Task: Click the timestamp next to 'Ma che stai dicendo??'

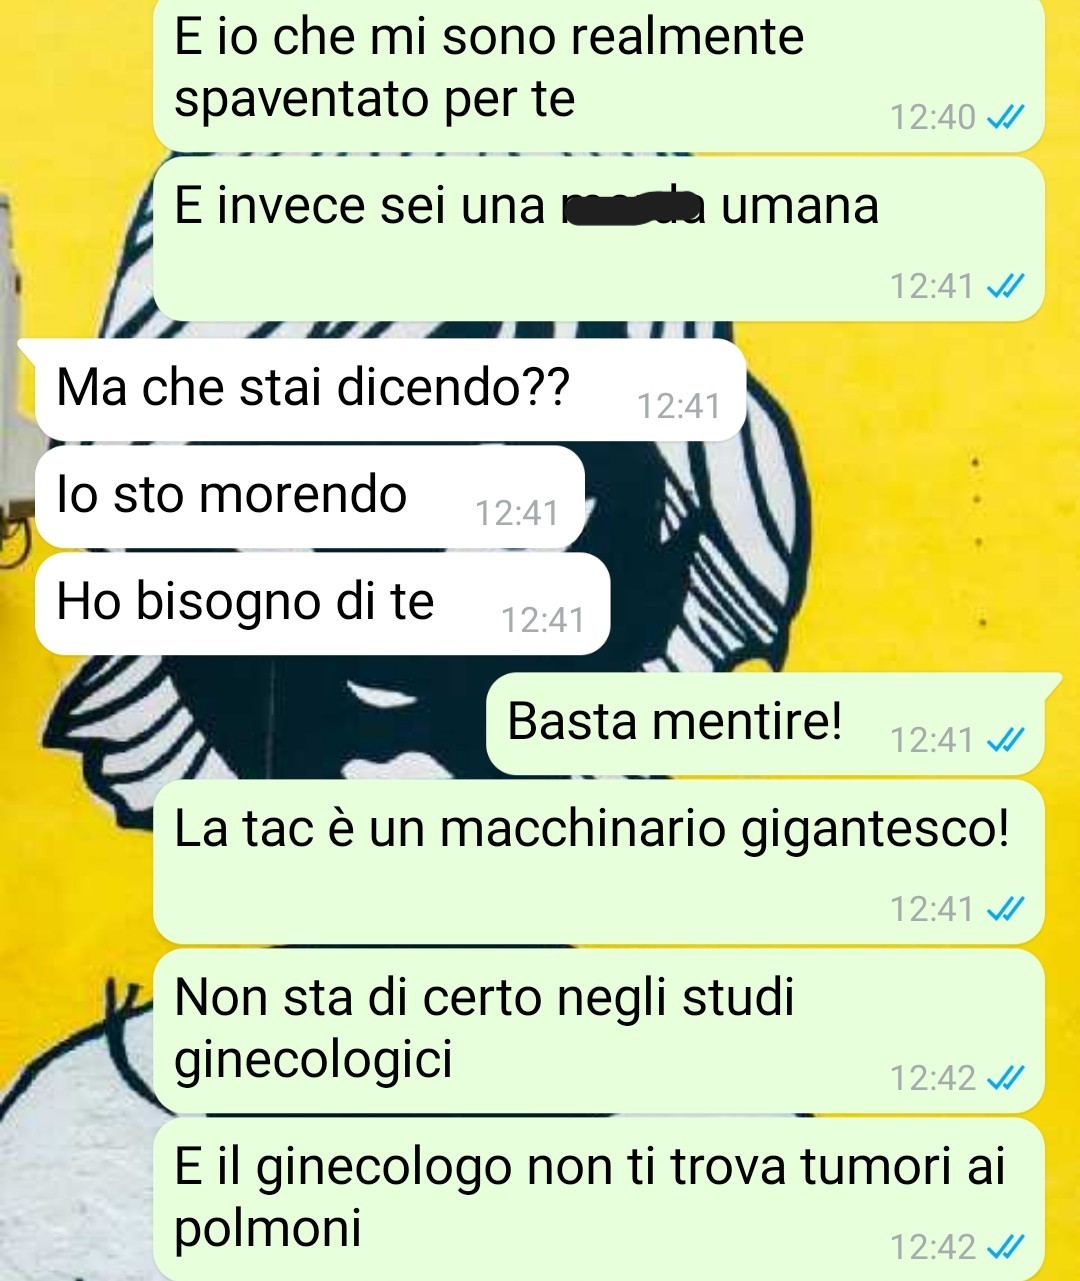Action: tap(678, 406)
